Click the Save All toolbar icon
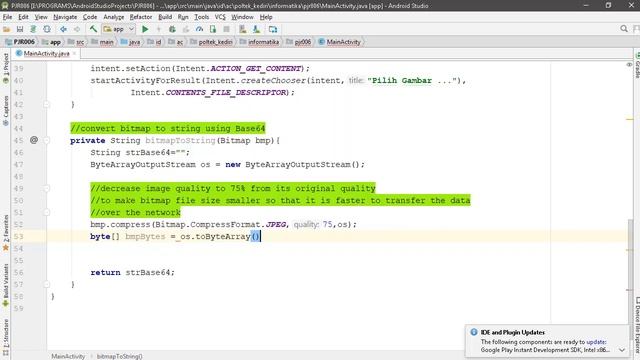This screenshot has width=640, height=360. click(x=20, y=29)
